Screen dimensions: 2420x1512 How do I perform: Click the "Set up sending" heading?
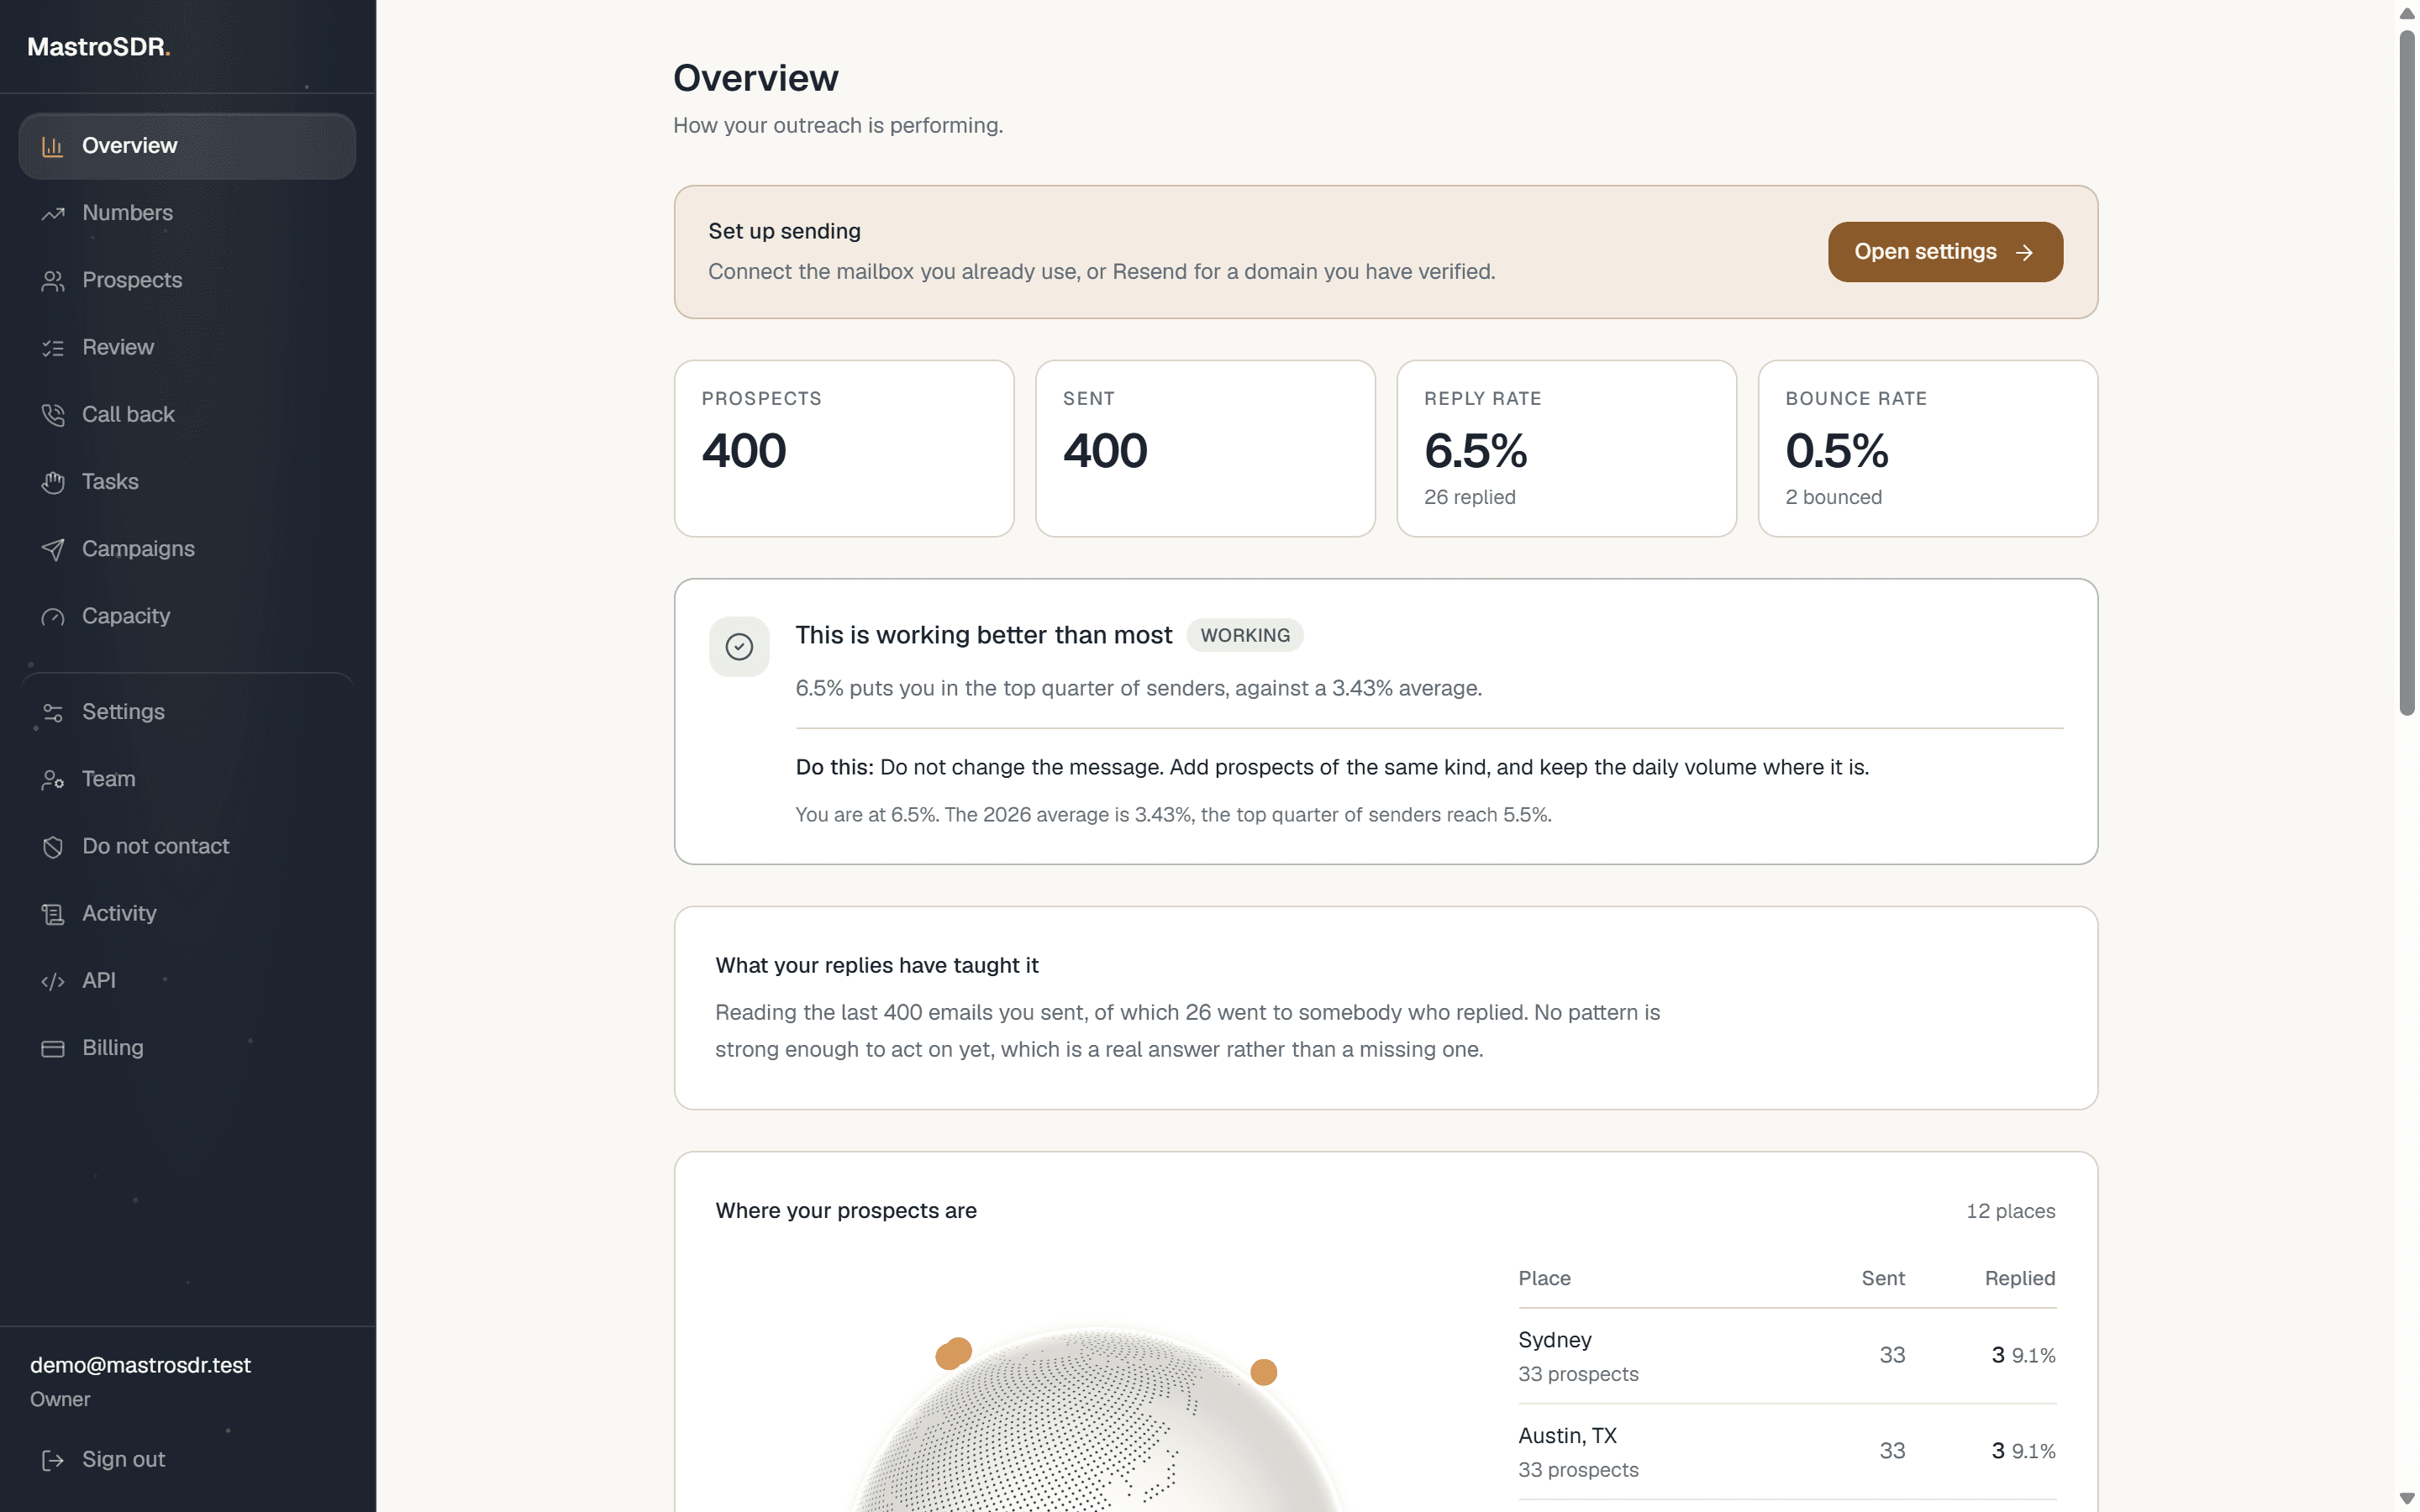pos(784,232)
